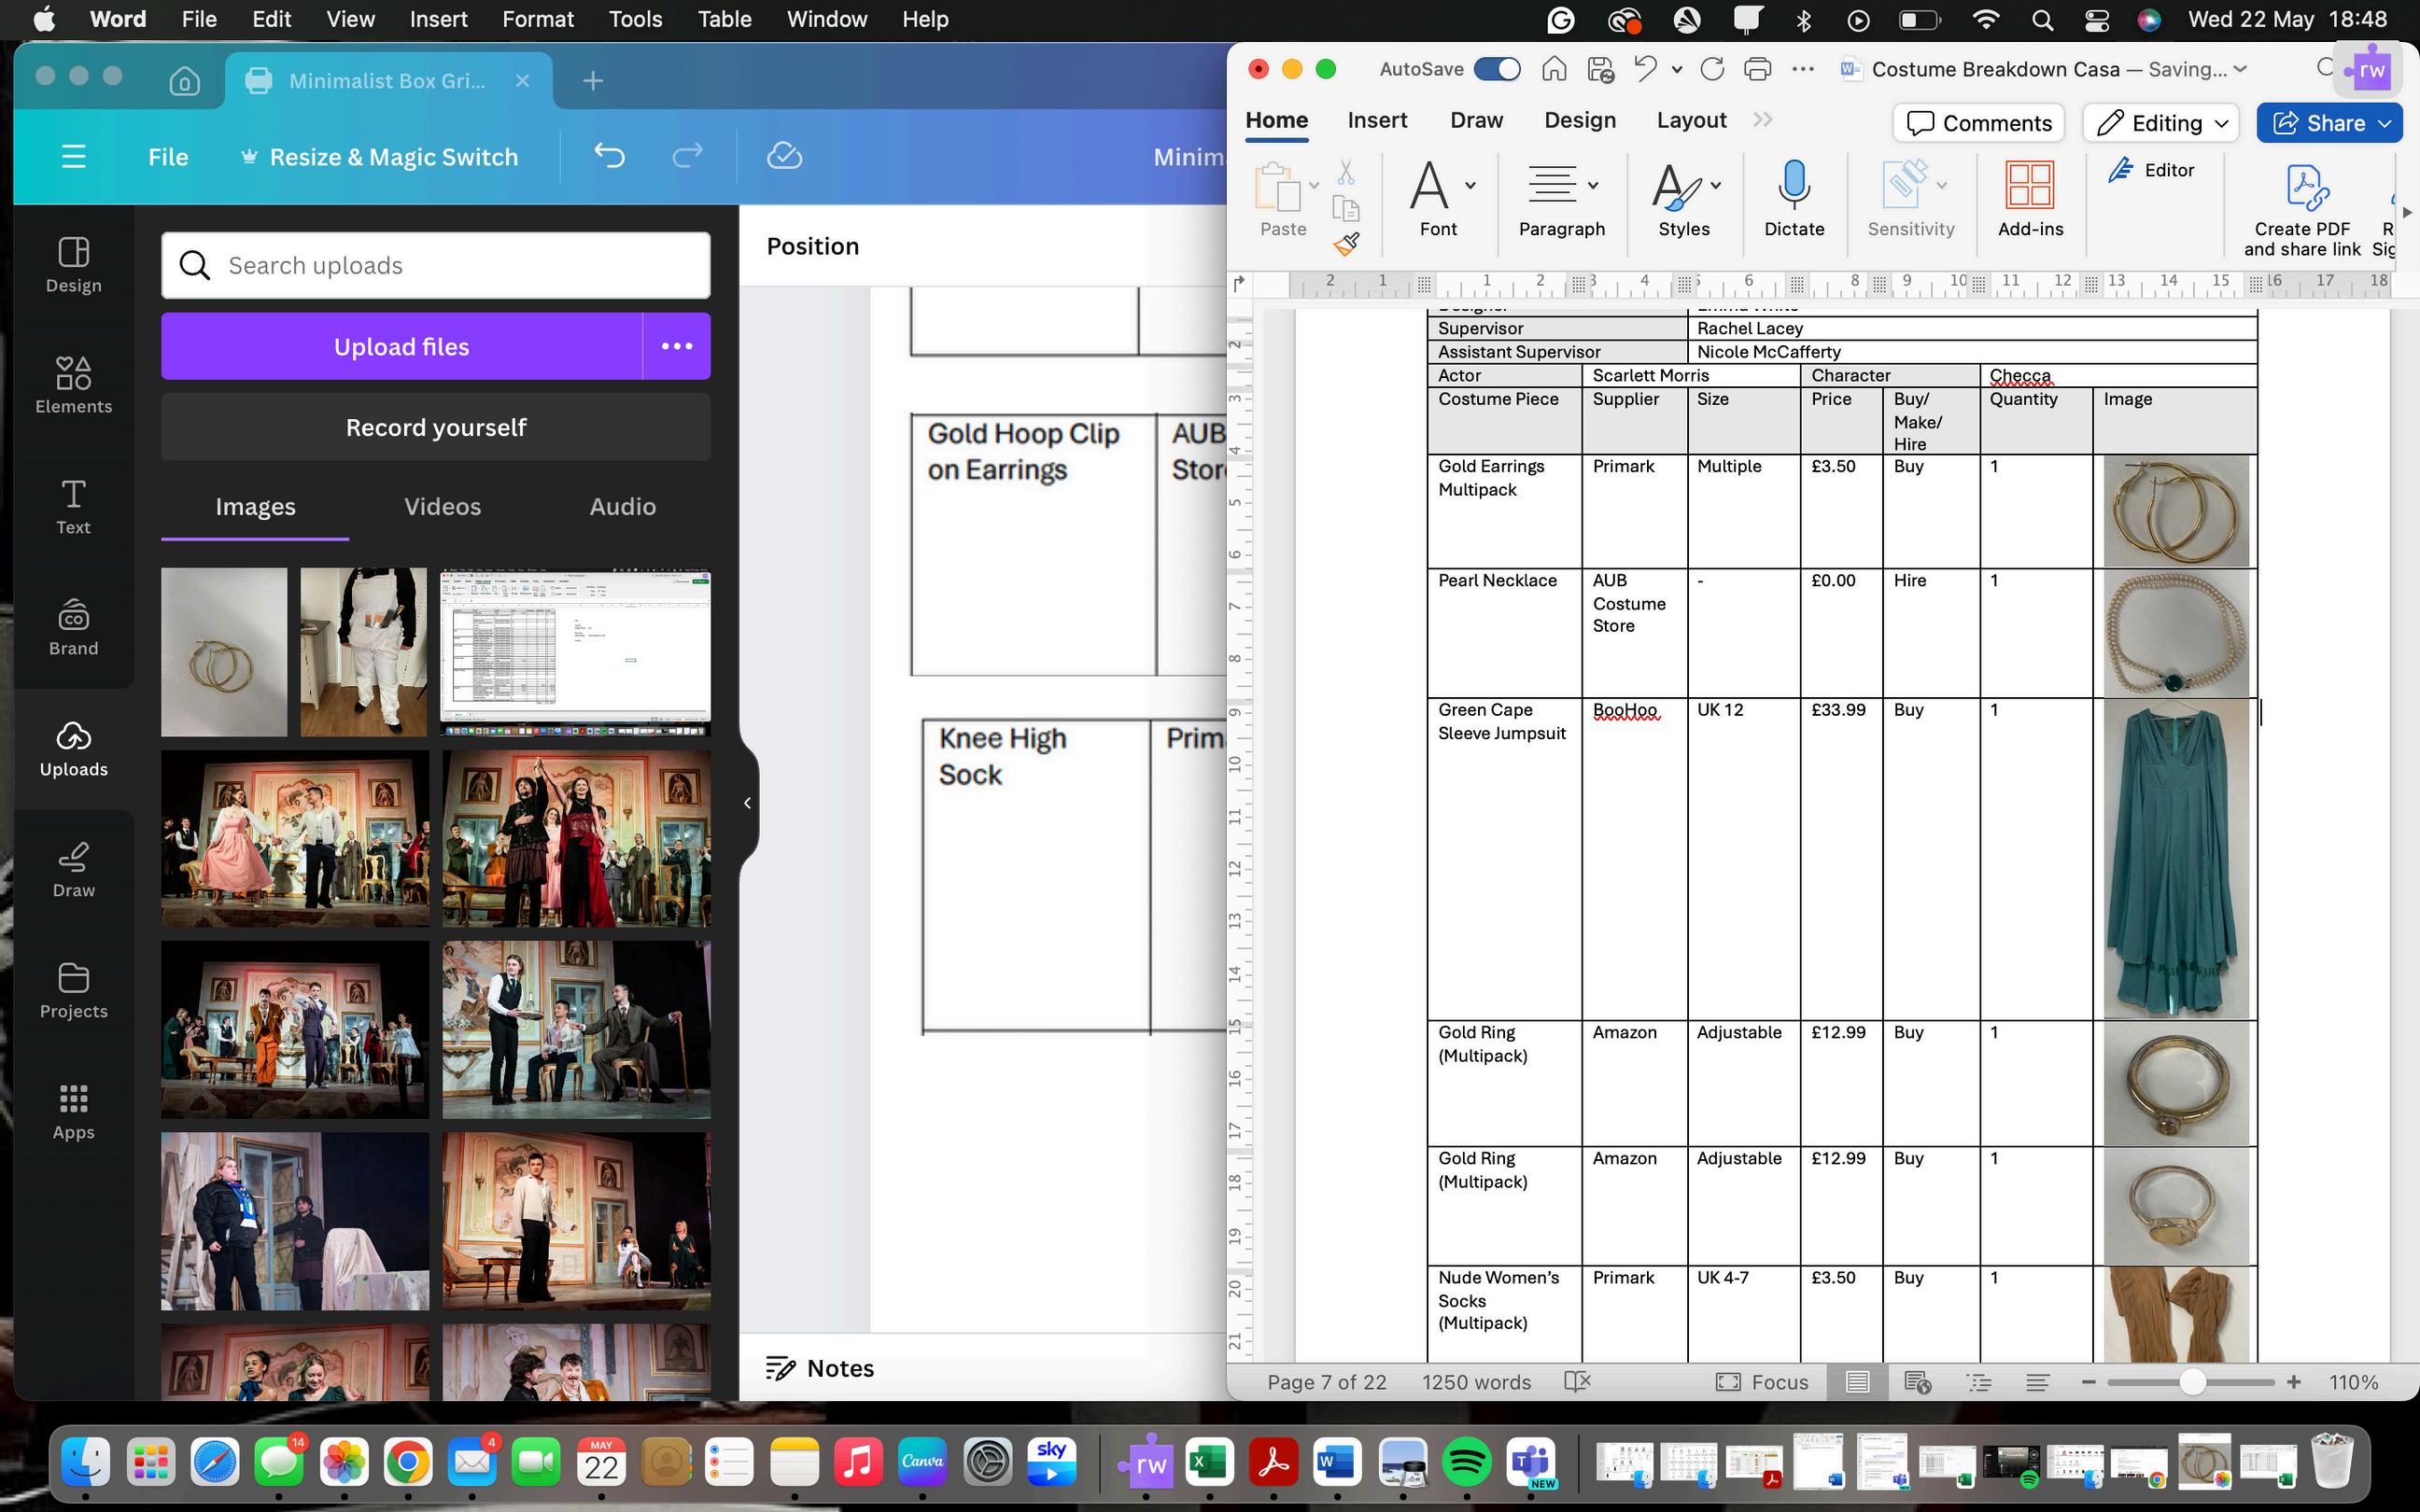Image resolution: width=2420 pixels, height=1512 pixels.
Task: Open the Apps sidebar icon in Canva
Action: [x=73, y=1111]
